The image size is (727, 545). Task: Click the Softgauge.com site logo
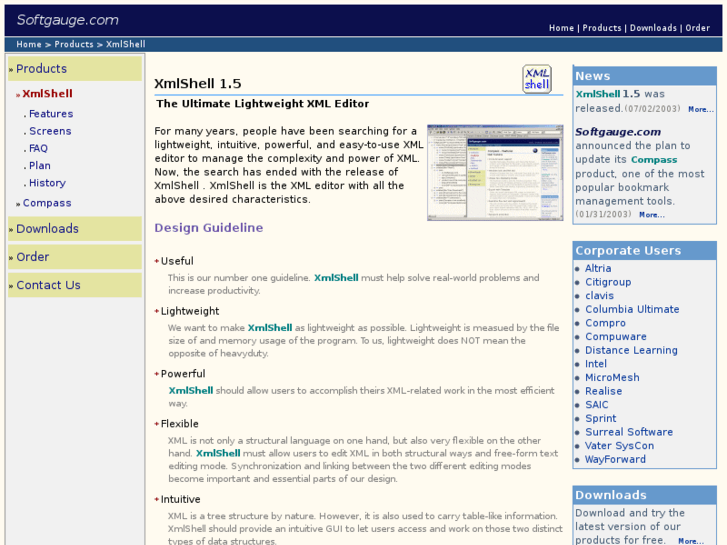click(68, 20)
